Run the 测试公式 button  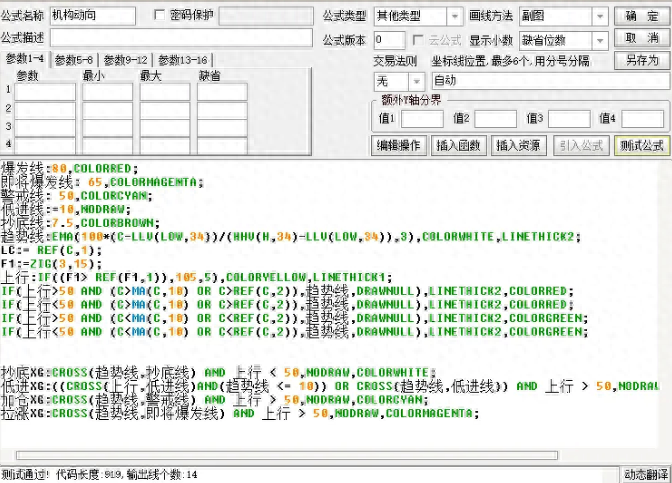tap(641, 146)
